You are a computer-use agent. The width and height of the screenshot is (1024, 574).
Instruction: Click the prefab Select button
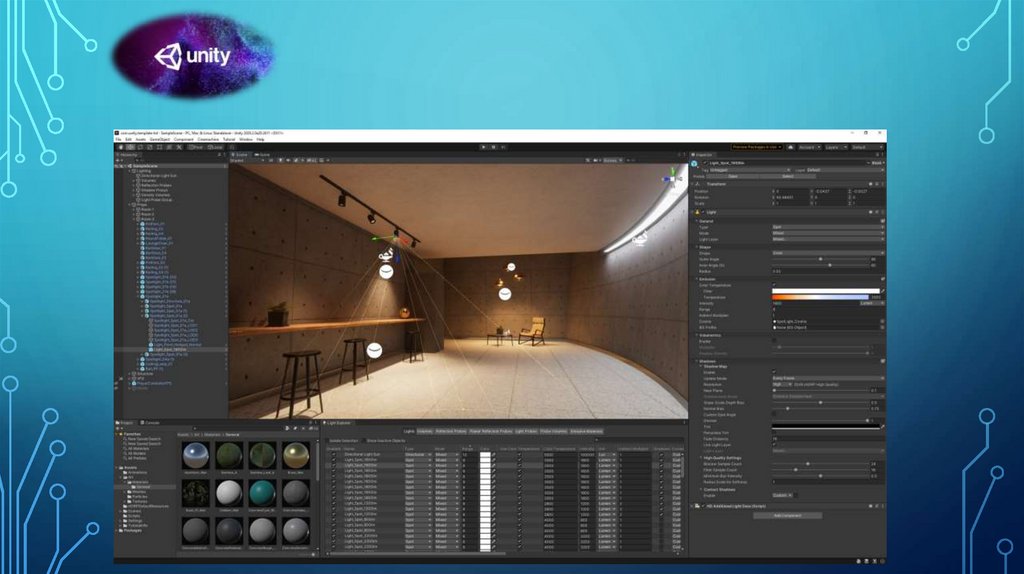point(788,176)
